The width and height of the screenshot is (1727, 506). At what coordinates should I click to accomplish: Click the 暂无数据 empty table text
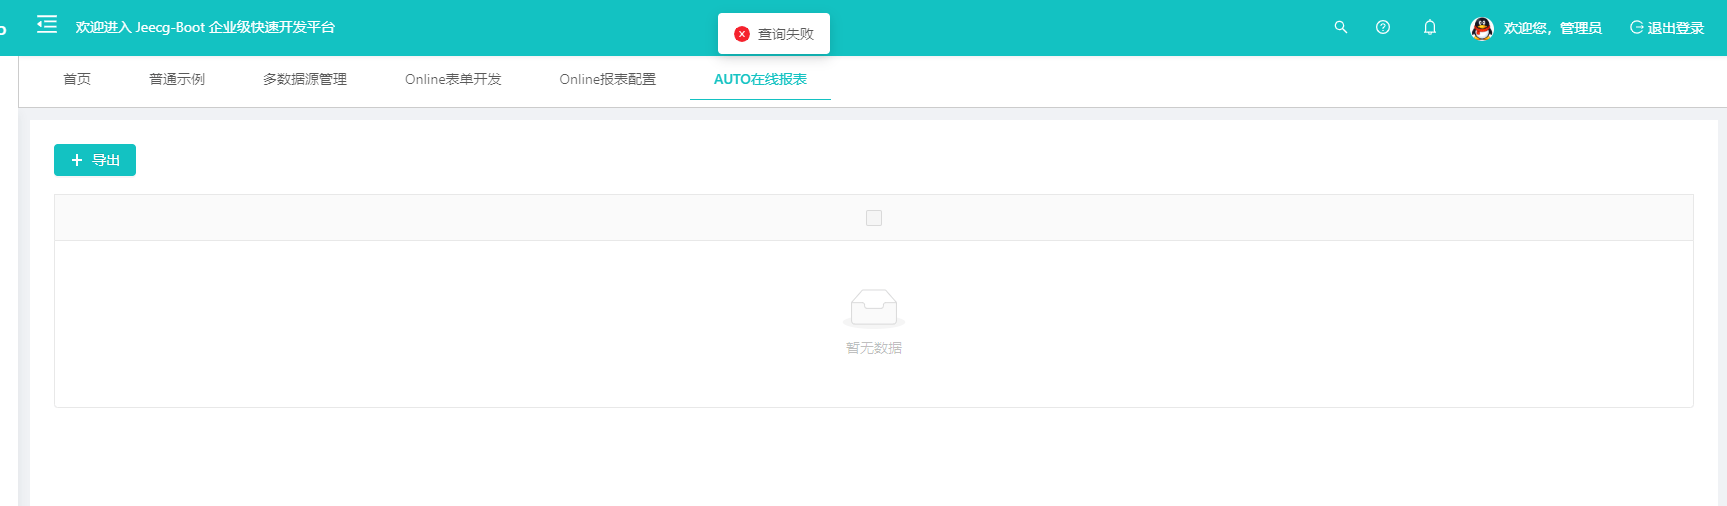tap(873, 348)
